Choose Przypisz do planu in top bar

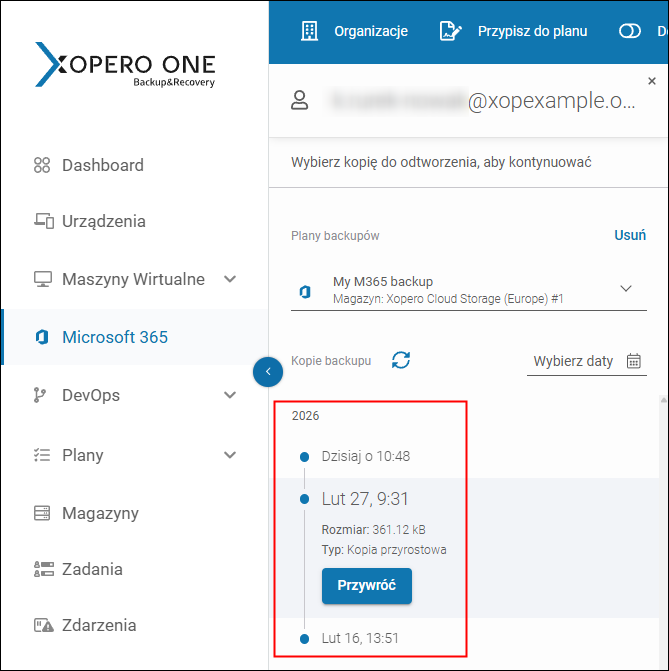point(532,31)
